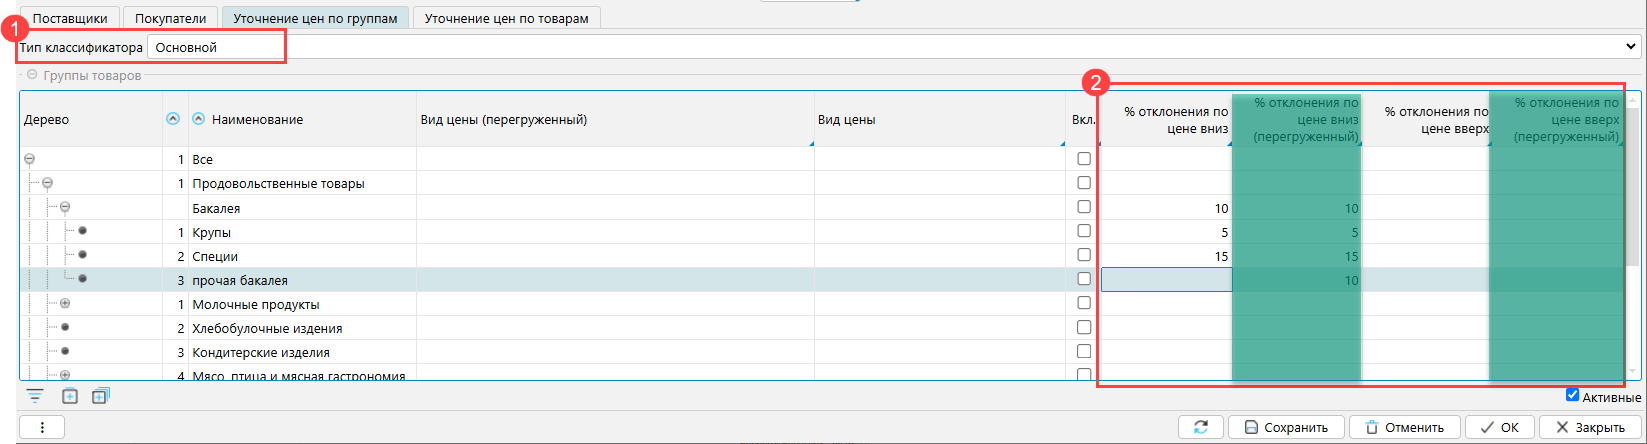Collapse the Группы товаров section header
Screen dimensions: 1647x444
point(32,75)
